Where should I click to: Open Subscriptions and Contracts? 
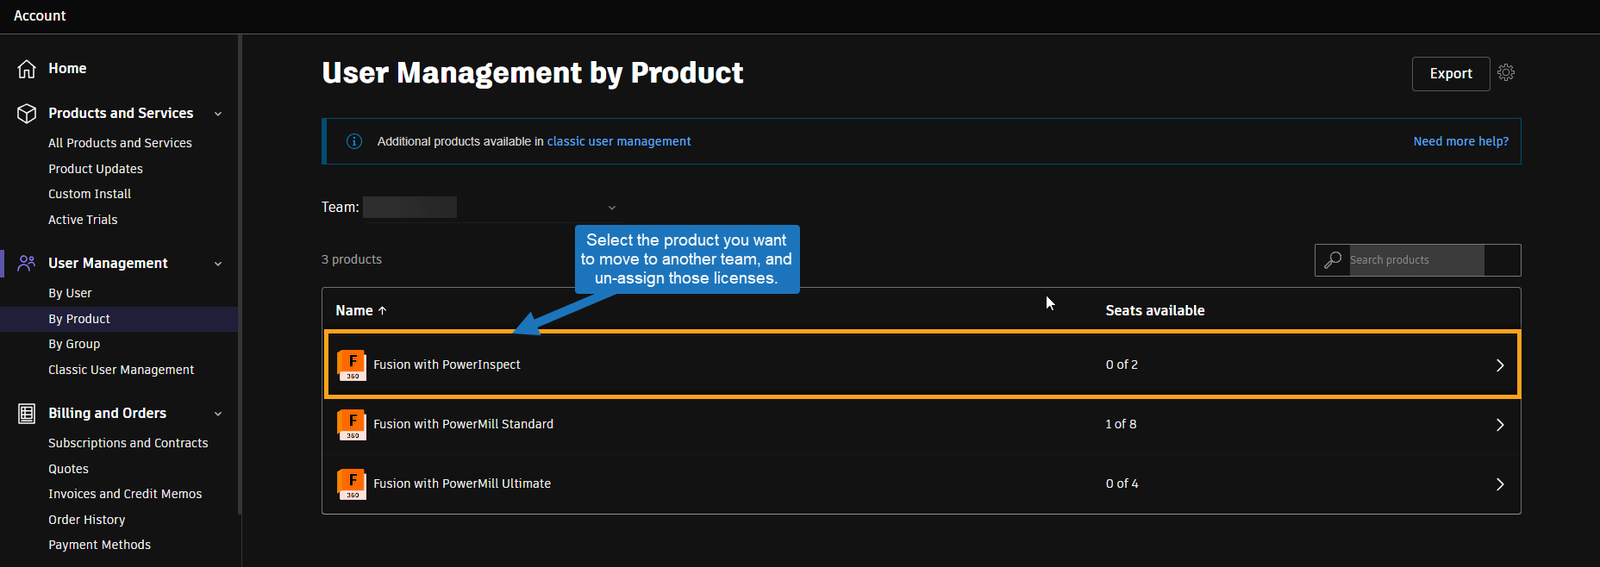click(x=128, y=443)
